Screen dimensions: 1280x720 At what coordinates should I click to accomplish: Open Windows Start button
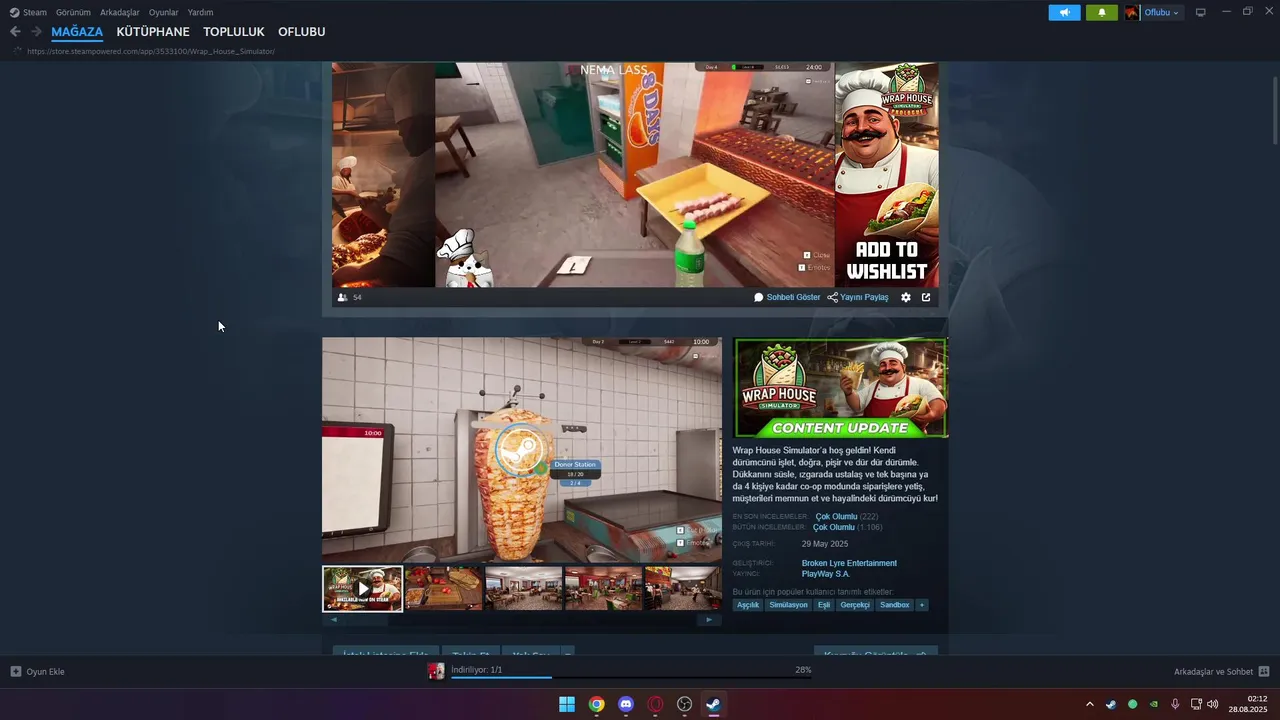coord(567,704)
